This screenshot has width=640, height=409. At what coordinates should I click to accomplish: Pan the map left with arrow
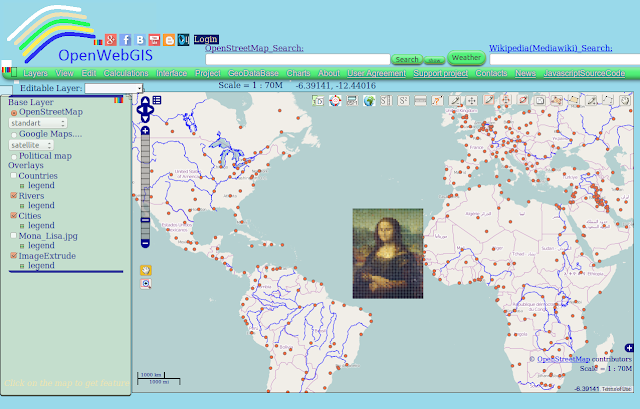click(140, 109)
